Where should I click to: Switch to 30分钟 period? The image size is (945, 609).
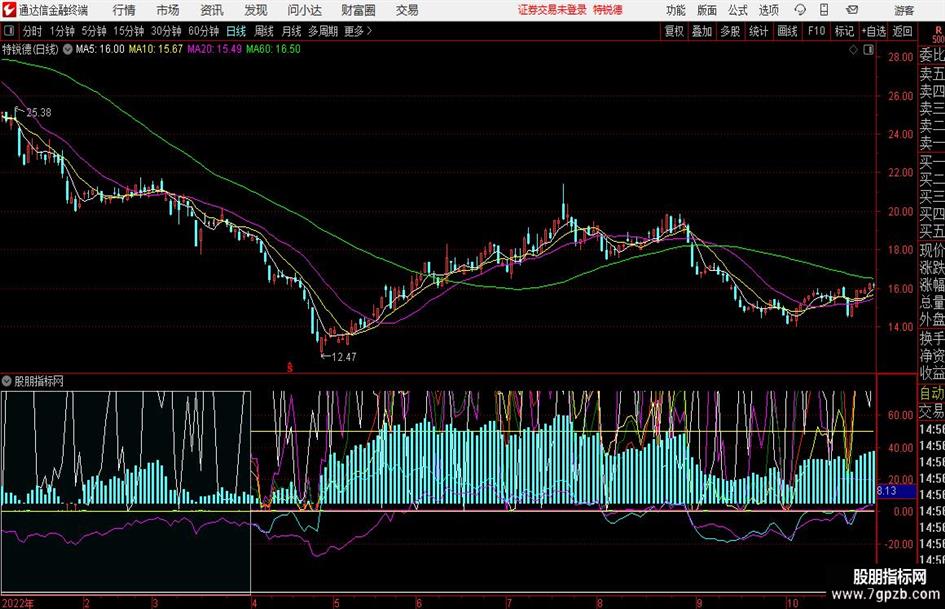click(166, 31)
